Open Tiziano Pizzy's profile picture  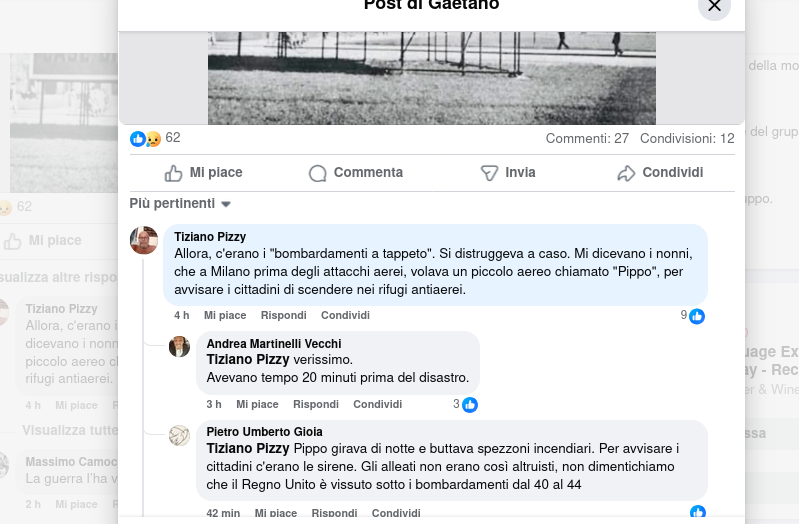(x=144, y=240)
